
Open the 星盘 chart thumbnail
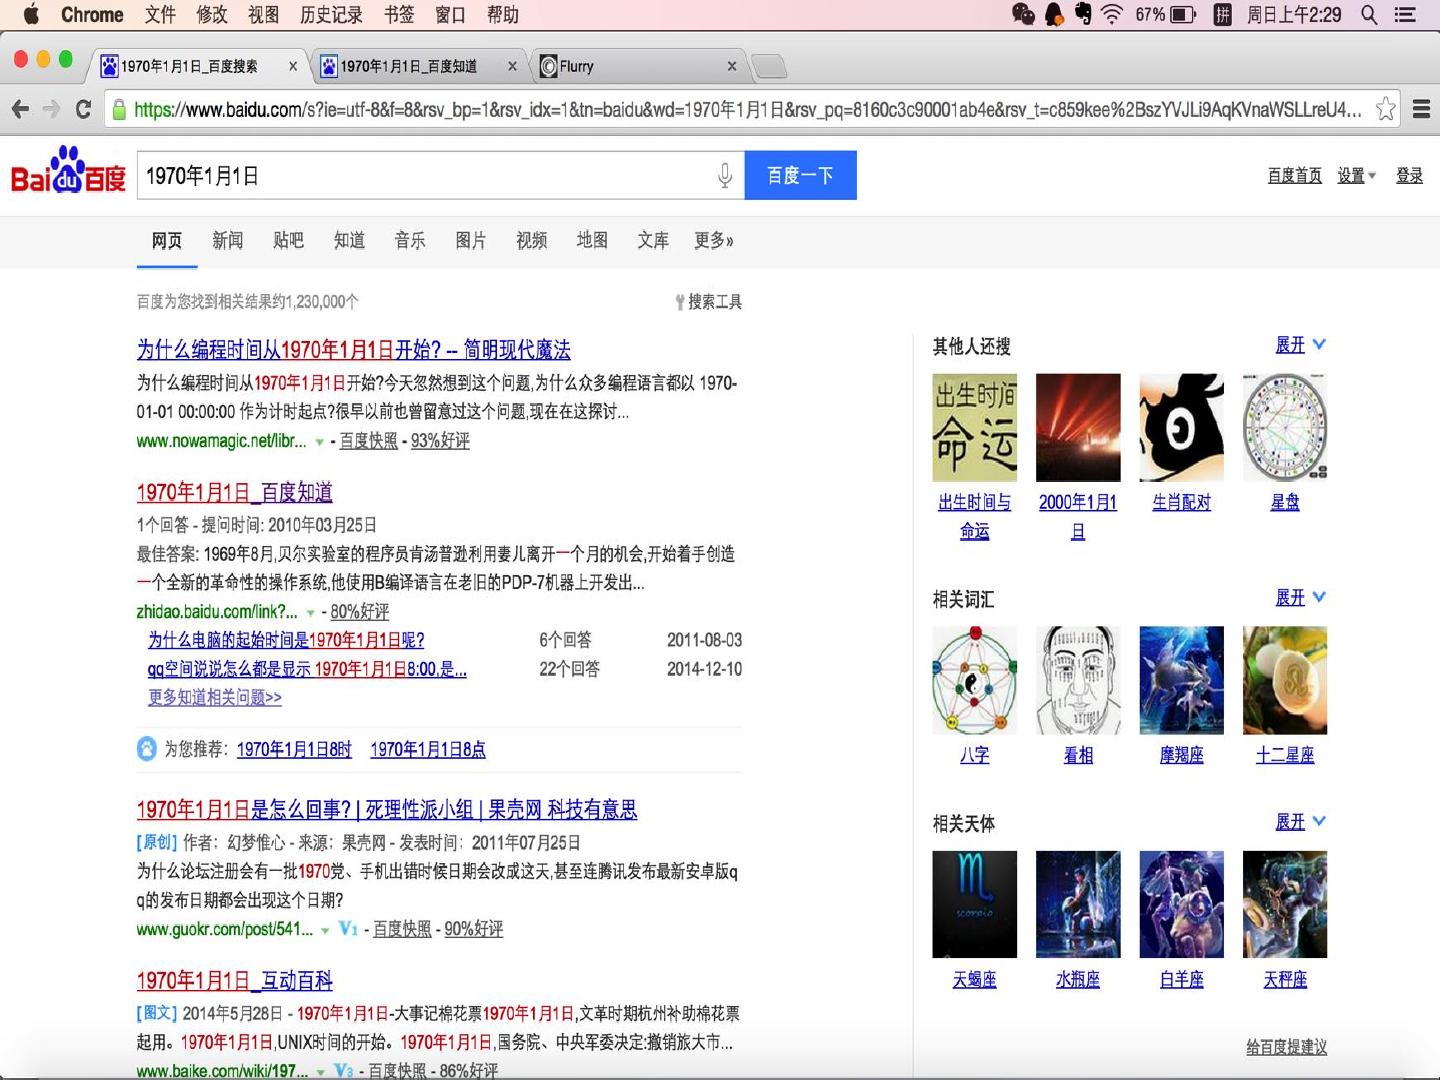[x=1285, y=428]
